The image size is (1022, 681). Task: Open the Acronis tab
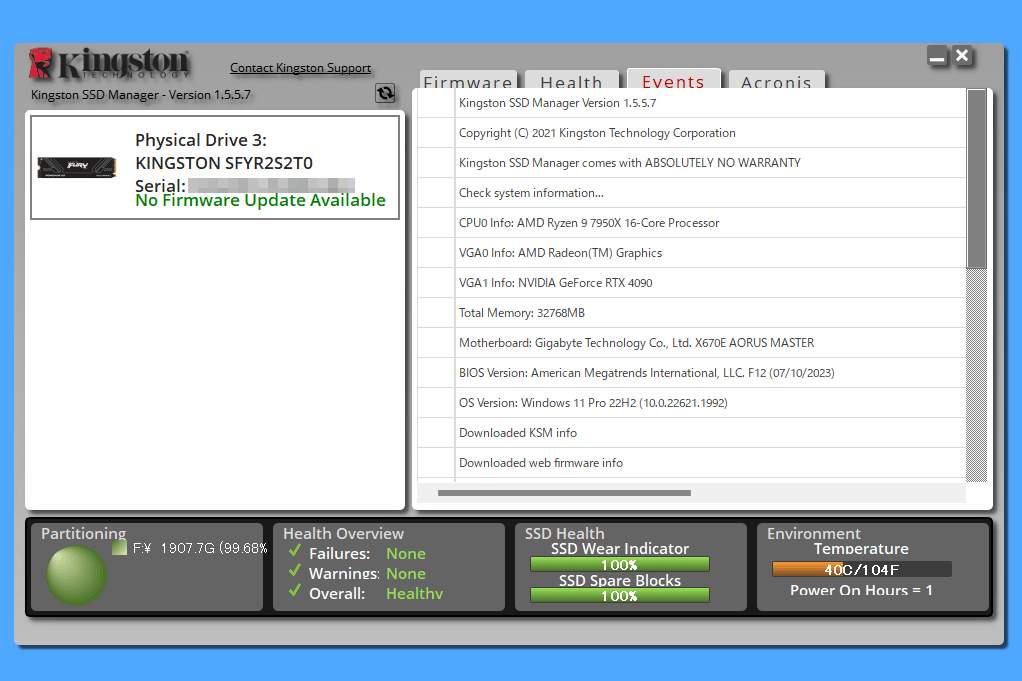[x=776, y=82]
